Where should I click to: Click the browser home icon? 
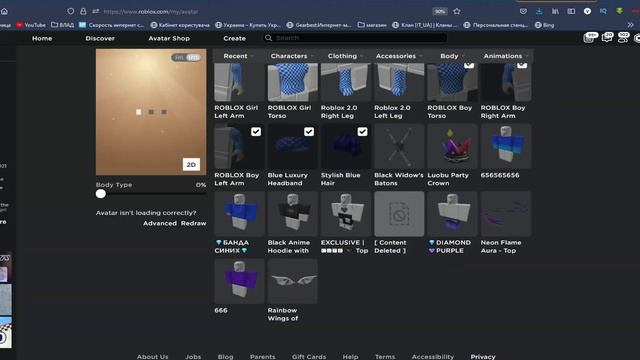4,11
